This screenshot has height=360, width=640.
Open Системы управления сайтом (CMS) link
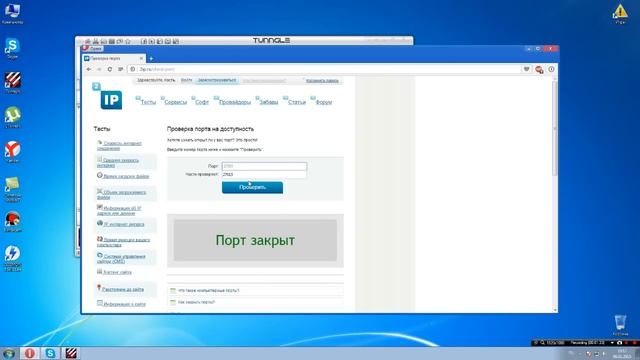click(x=122, y=259)
